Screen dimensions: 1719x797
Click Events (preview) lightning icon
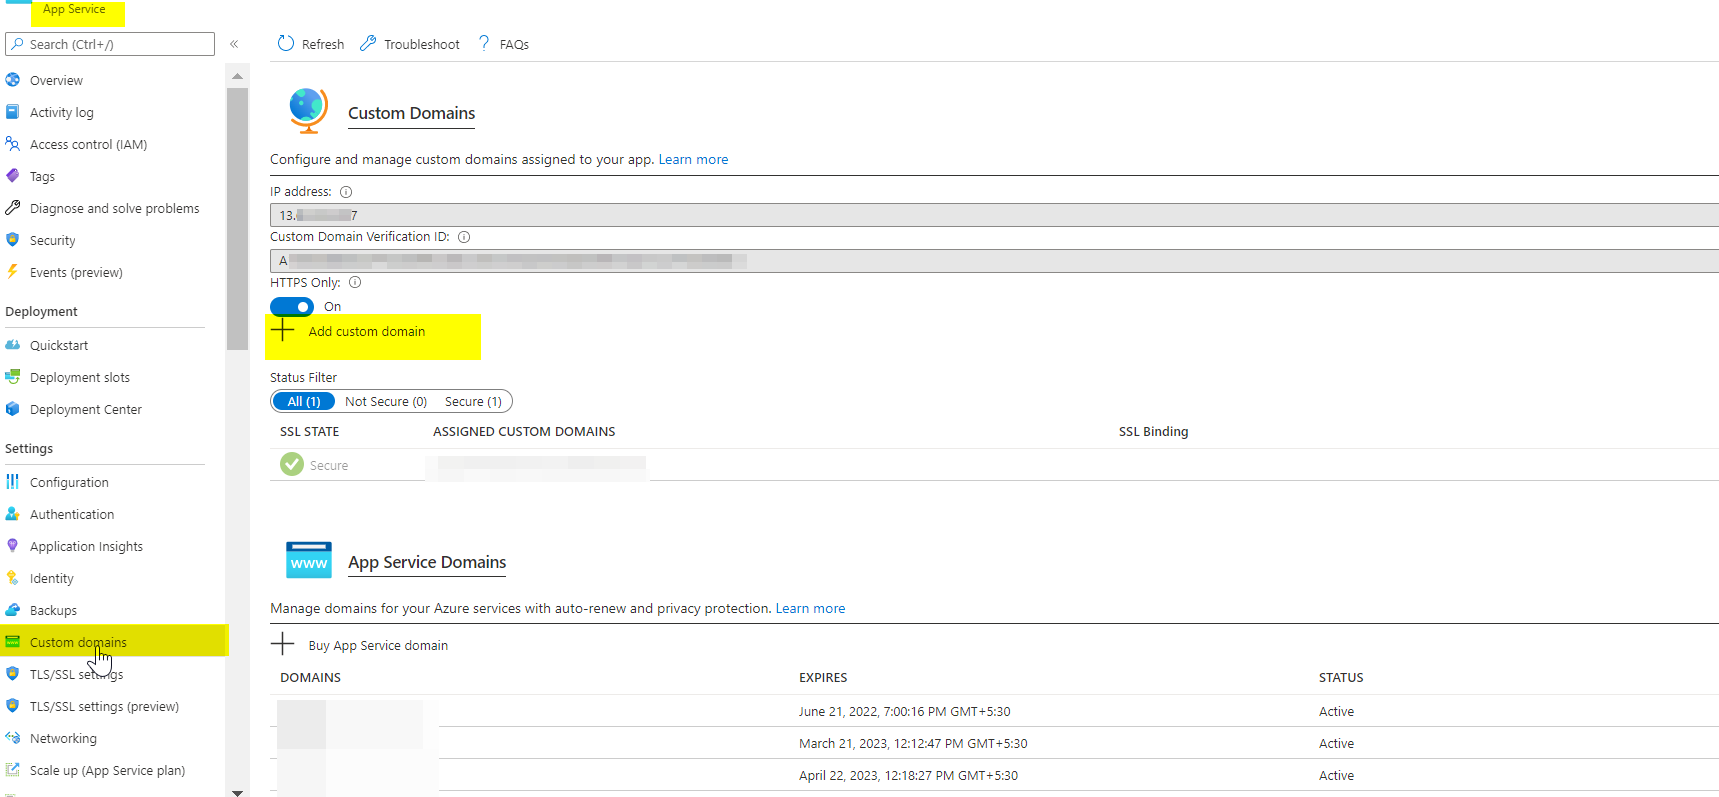pyautogui.click(x=13, y=272)
